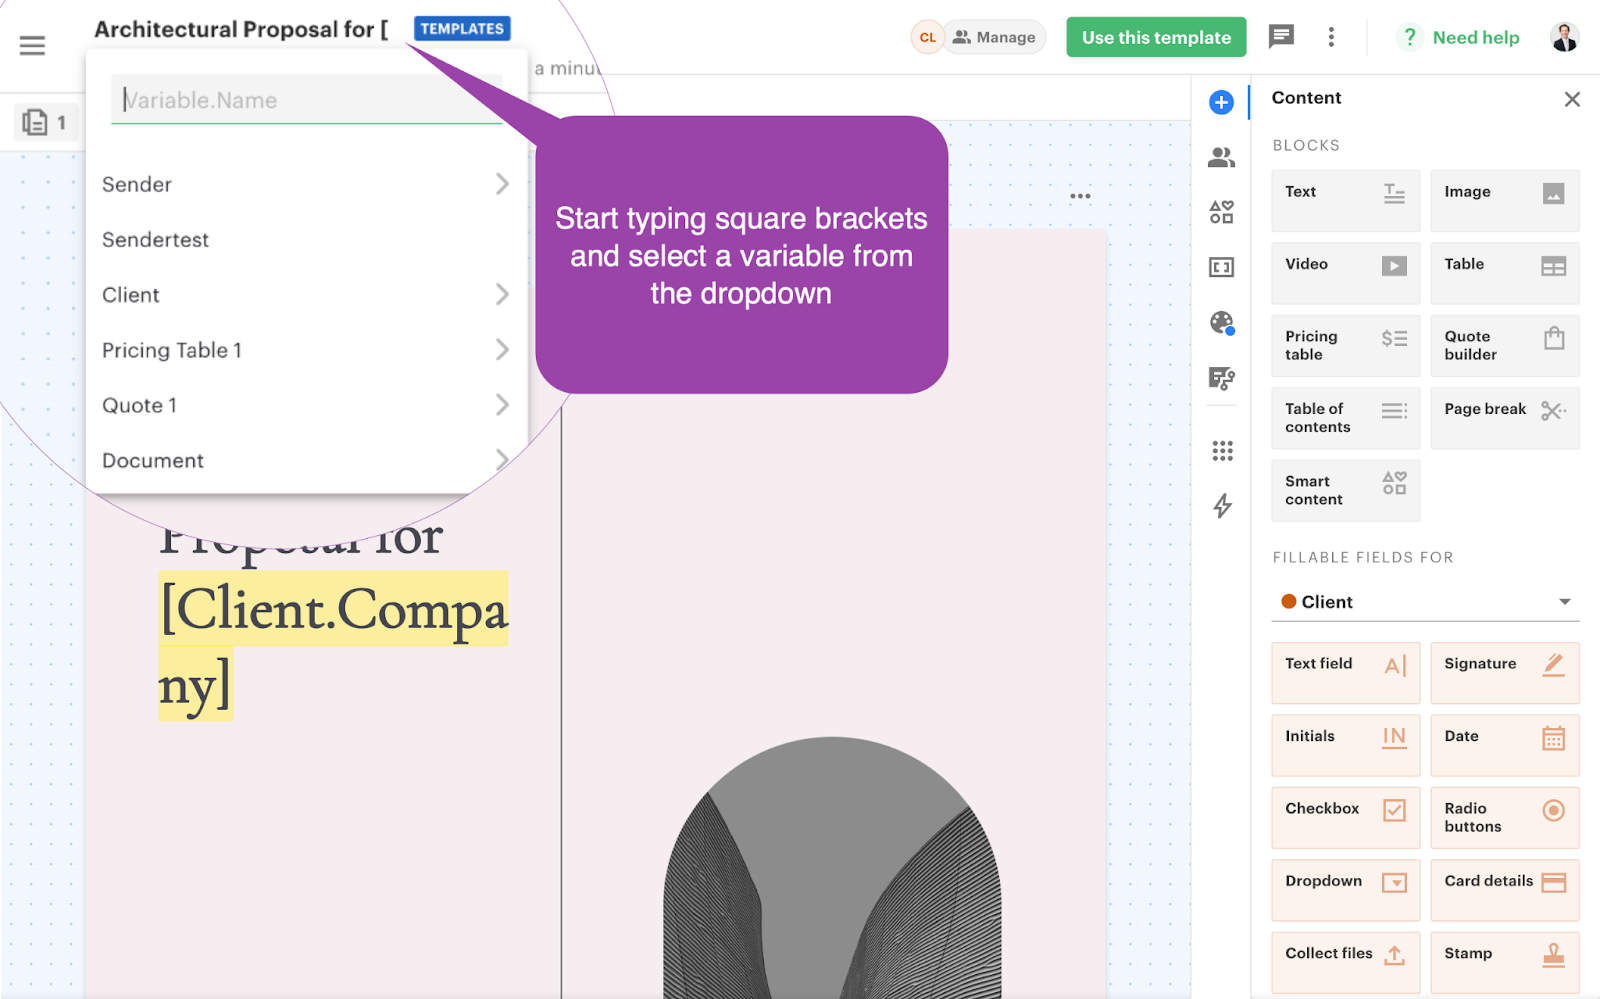Click the Use this template button
The height and width of the screenshot is (999, 1600).
coord(1156,37)
